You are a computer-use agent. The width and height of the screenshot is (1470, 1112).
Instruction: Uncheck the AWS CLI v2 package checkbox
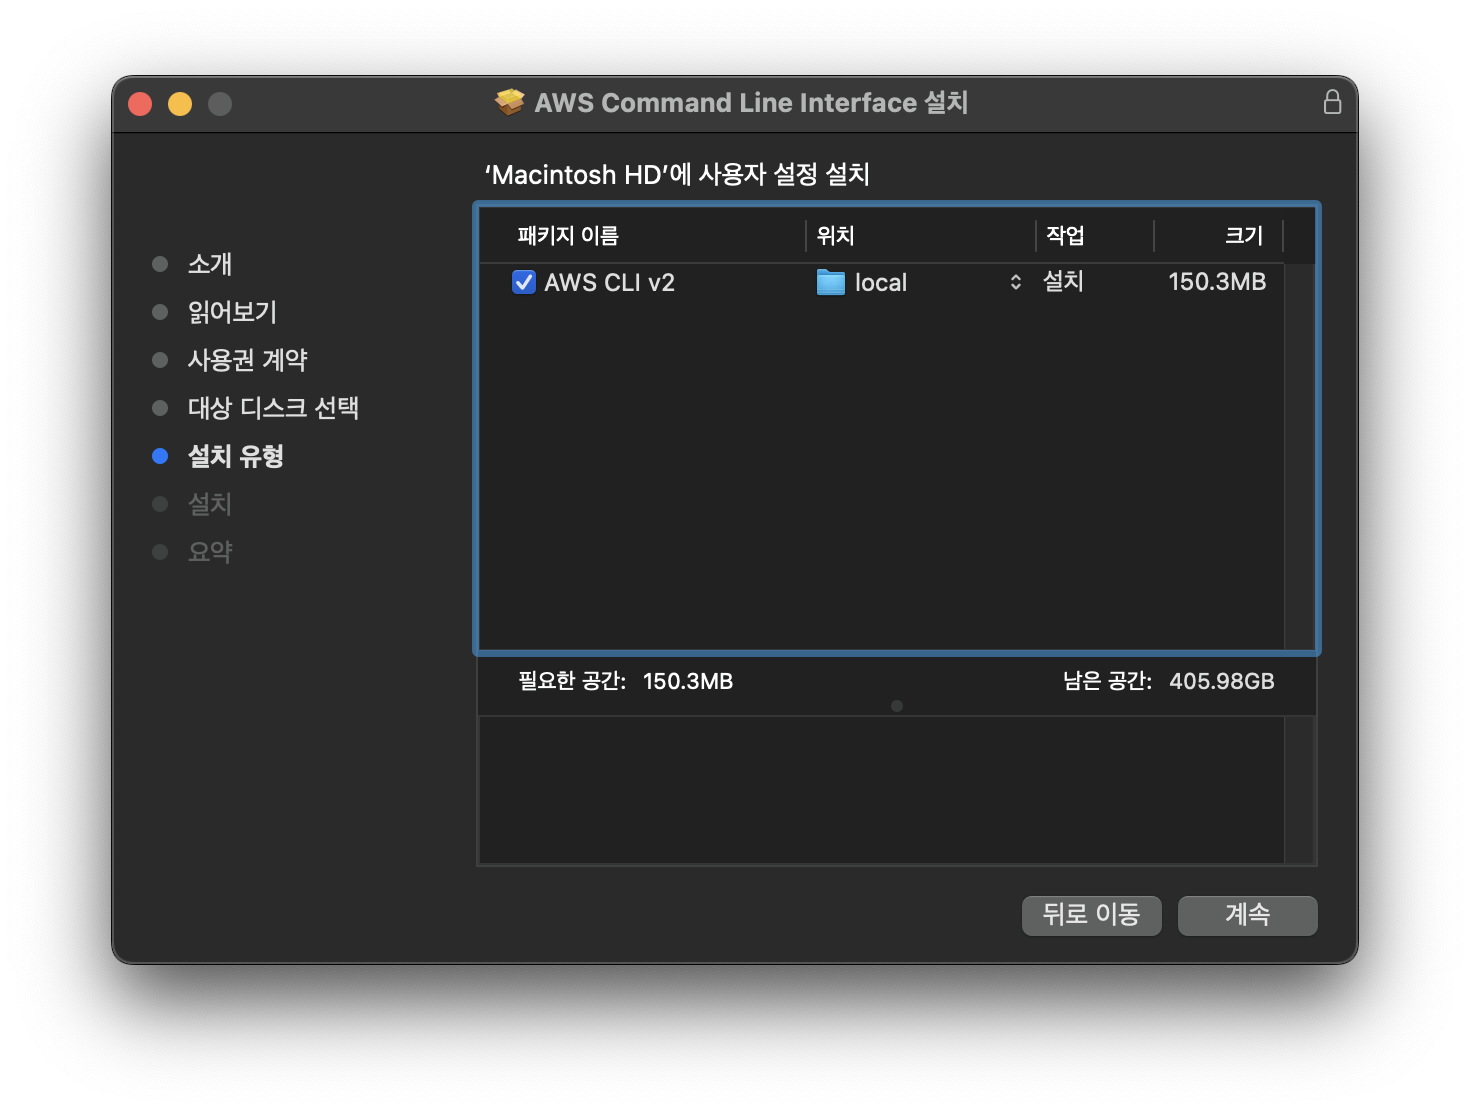[524, 282]
